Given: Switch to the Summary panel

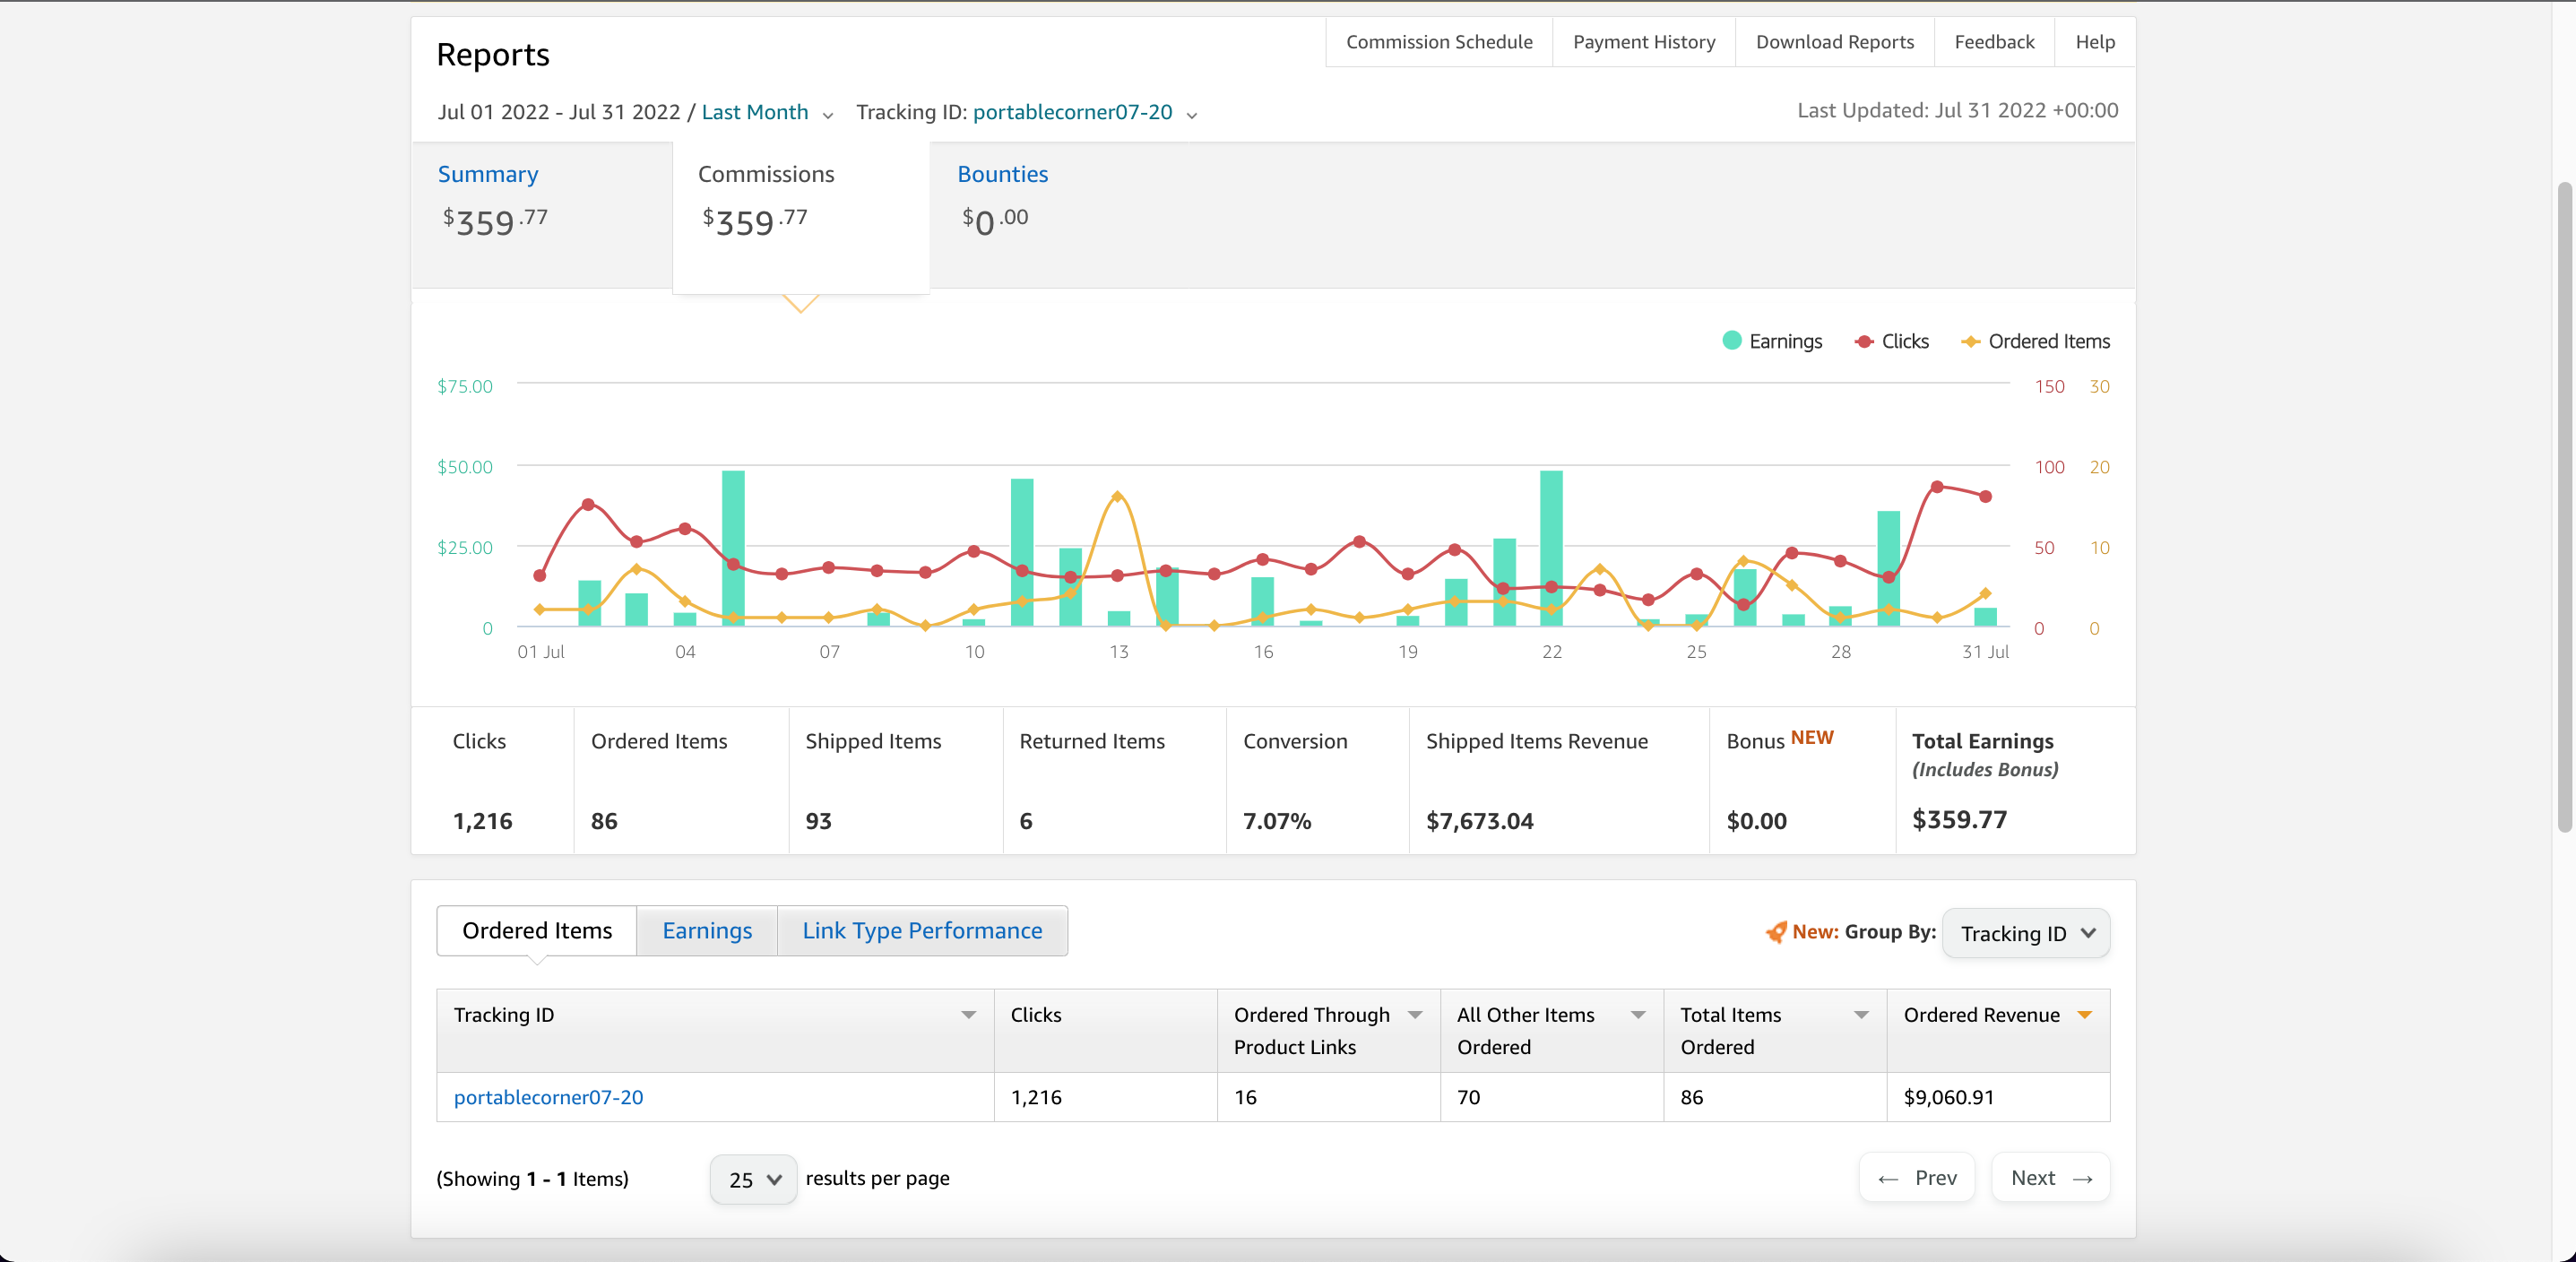Looking at the screenshot, I should pyautogui.click(x=542, y=215).
